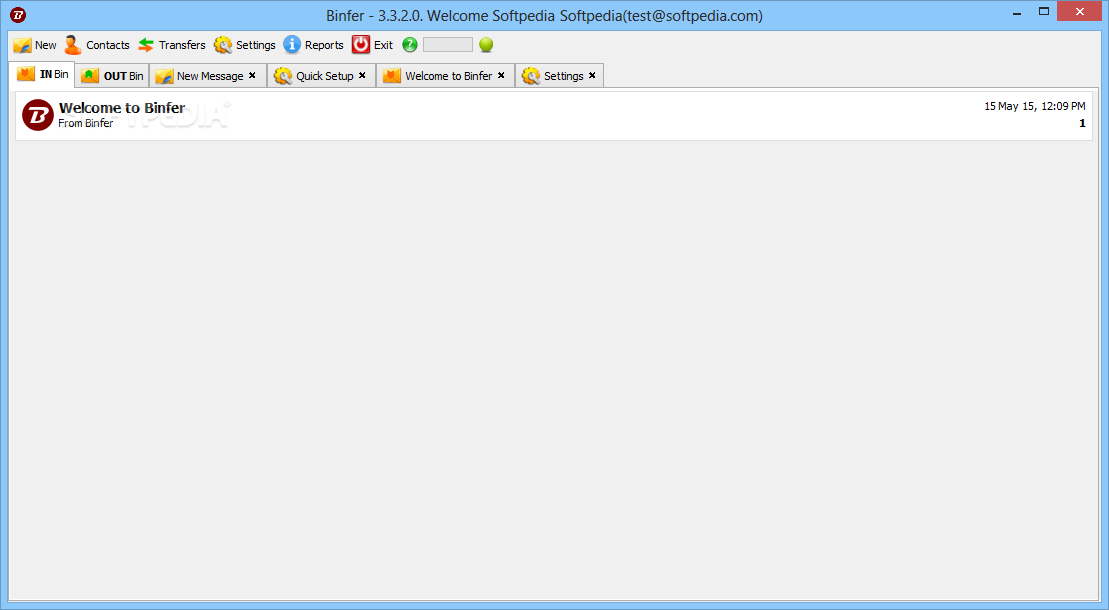Viewport: 1109px width, 610px height.
Task: Click the Settings tab gear icon
Action: [530, 76]
